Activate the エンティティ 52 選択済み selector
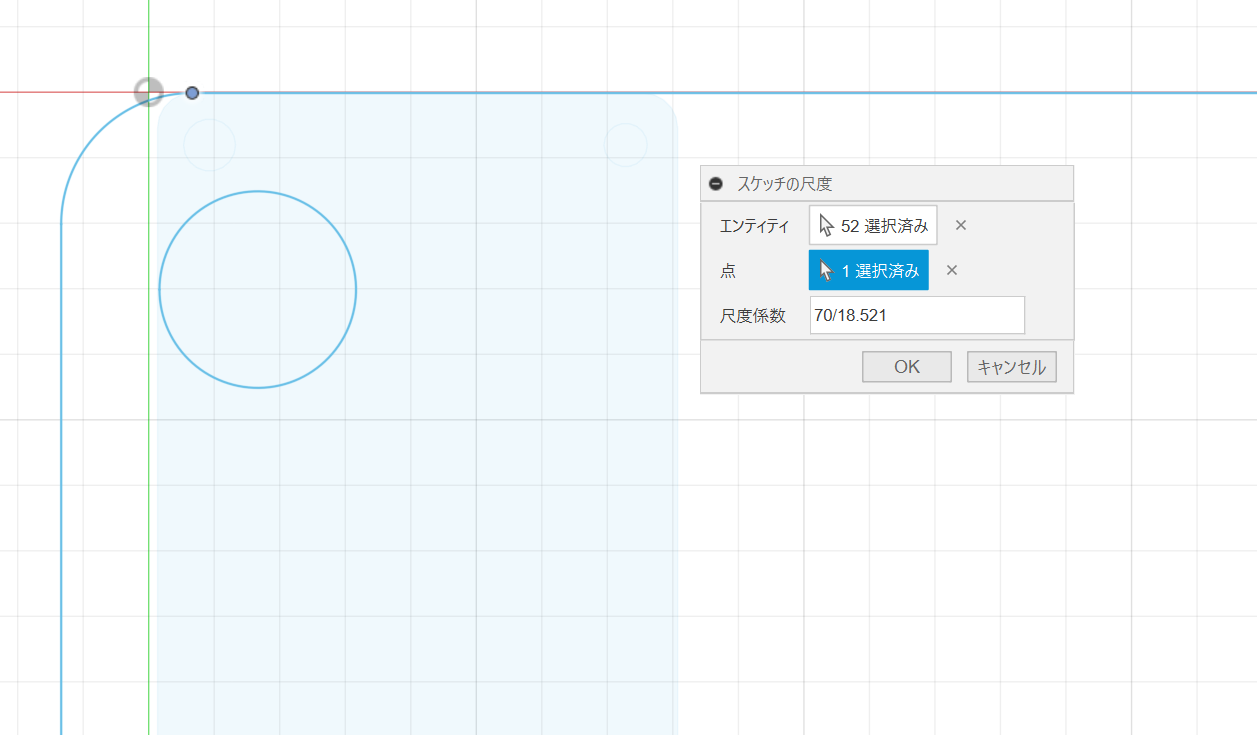 tap(873, 225)
